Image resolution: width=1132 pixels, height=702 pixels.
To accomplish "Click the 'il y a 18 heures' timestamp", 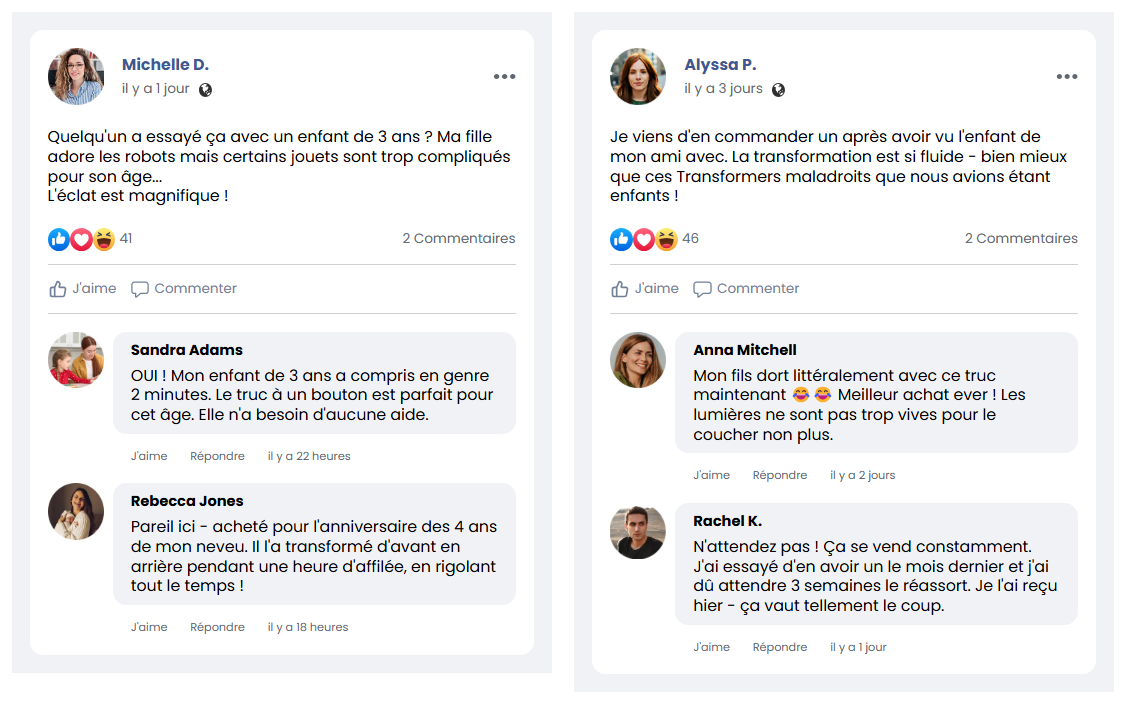I will click(308, 627).
